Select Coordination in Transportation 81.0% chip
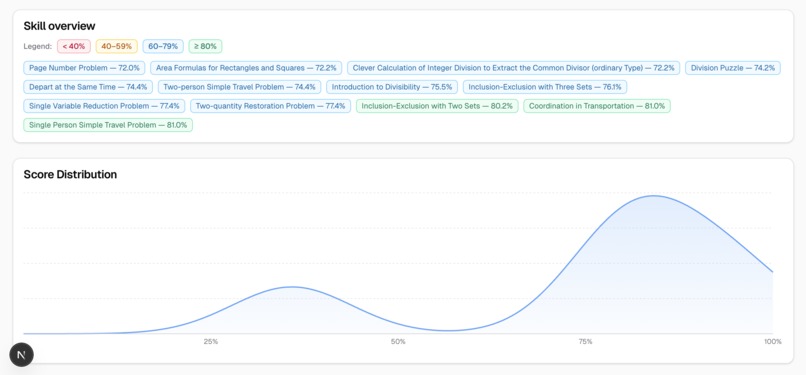This screenshot has height=375, width=806. (x=597, y=106)
